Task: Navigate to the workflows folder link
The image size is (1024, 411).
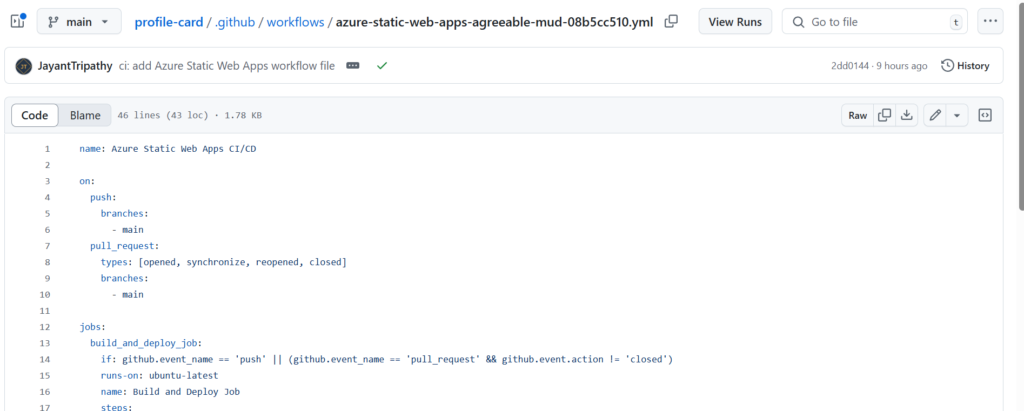Action: (x=296, y=22)
